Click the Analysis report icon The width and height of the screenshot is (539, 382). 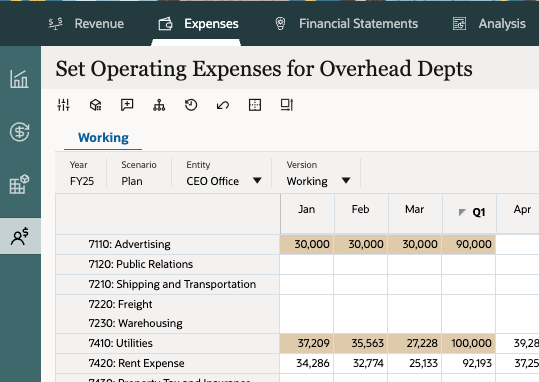tap(459, 24)
